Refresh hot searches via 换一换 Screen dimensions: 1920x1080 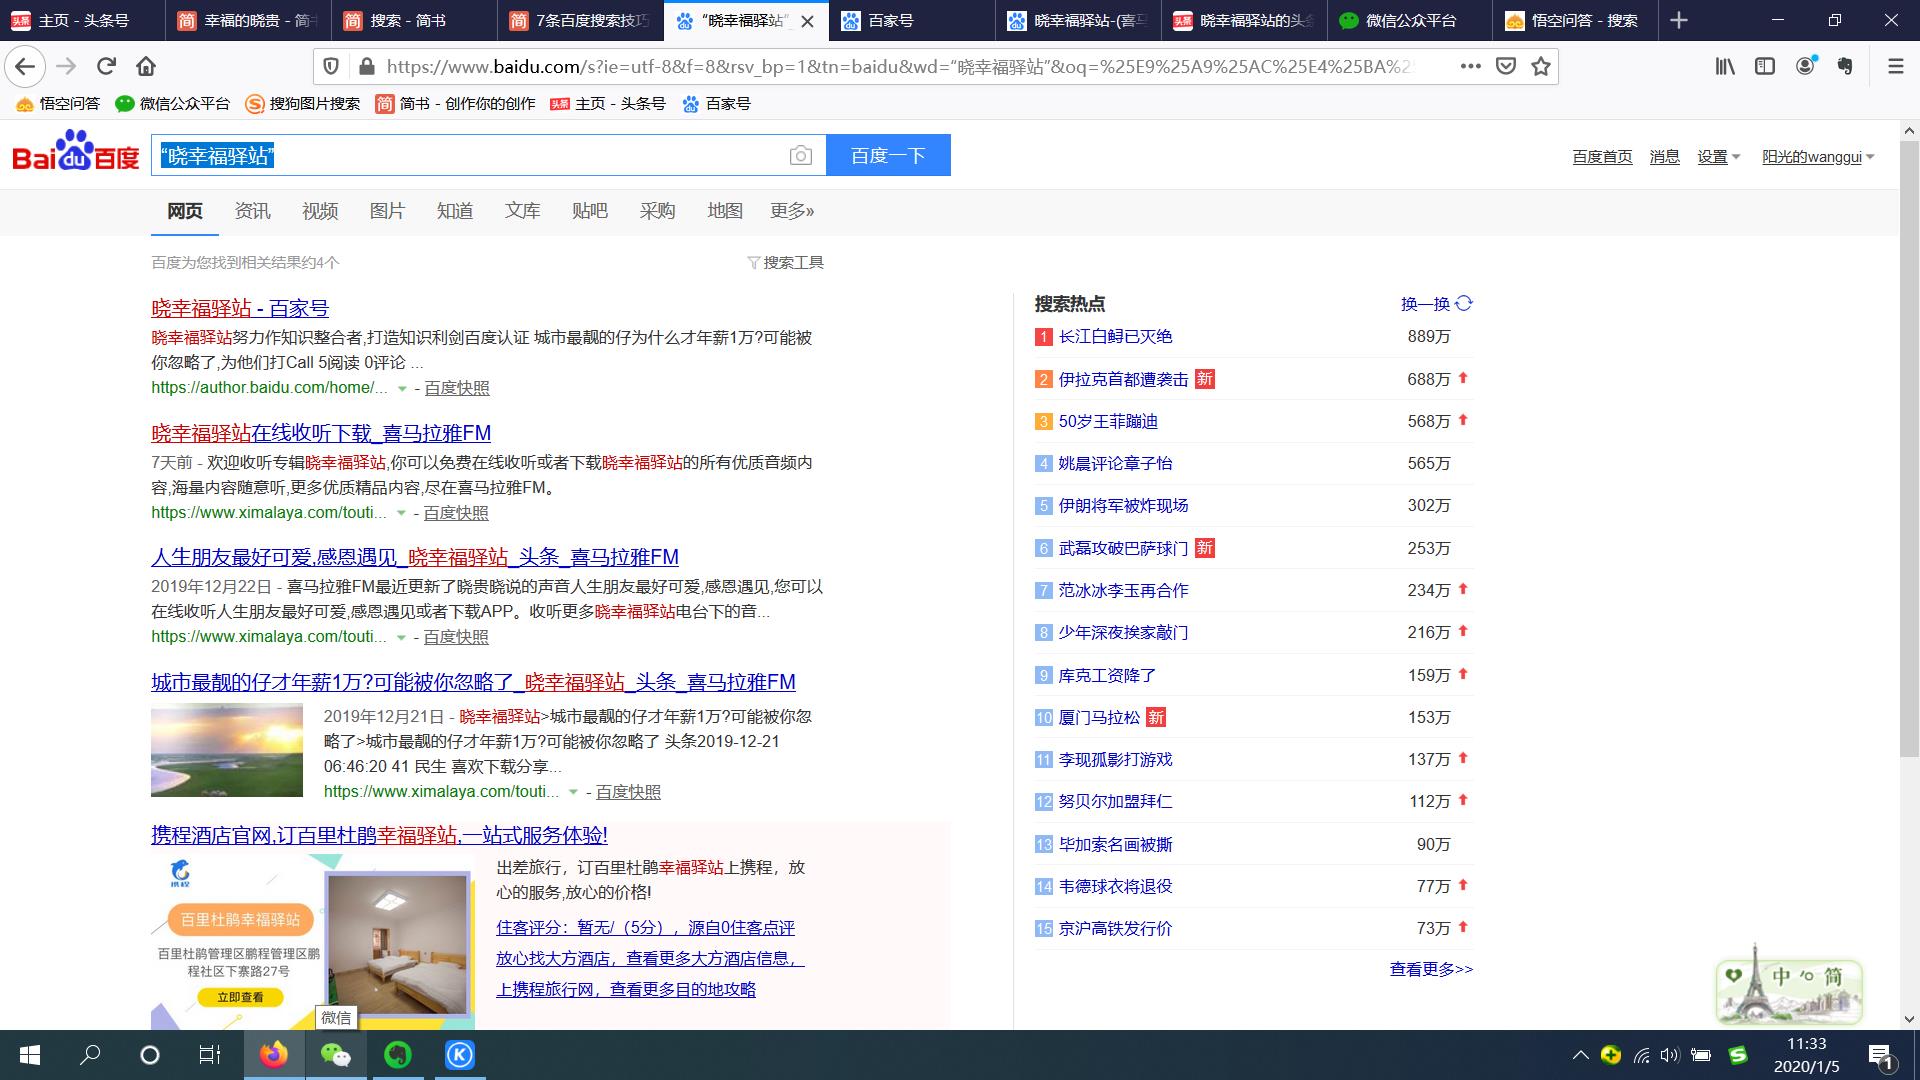(1436, 304)
